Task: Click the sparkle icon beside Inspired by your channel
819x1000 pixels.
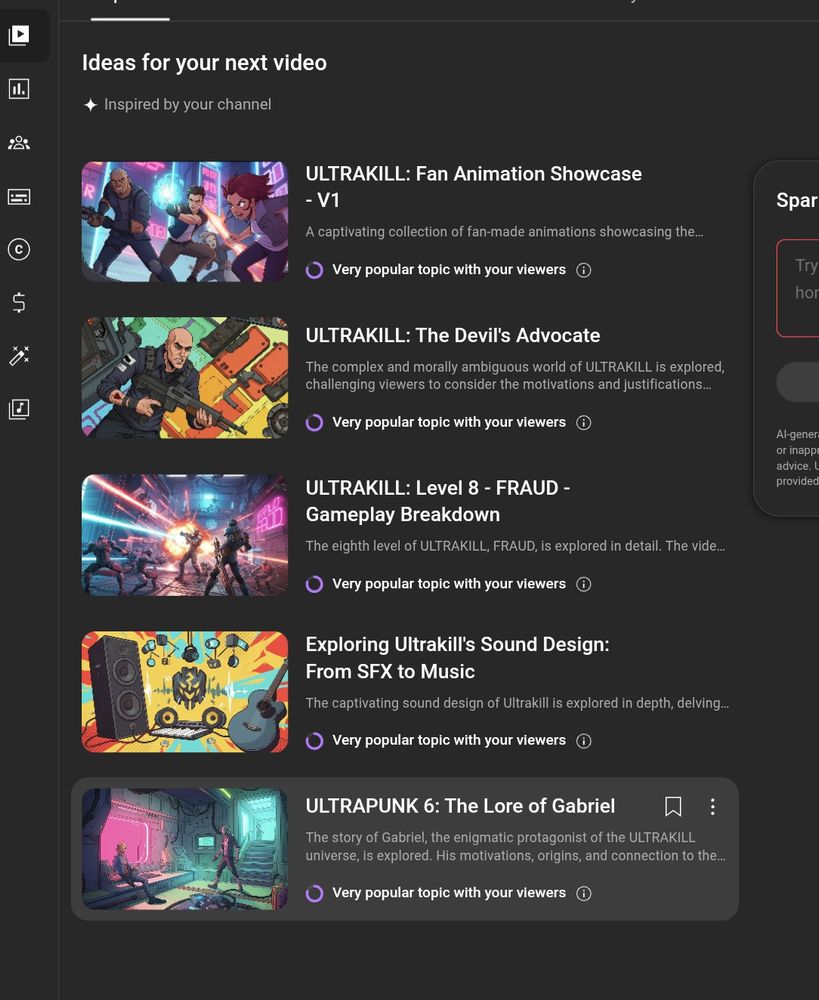Action: tap(91, 105)
